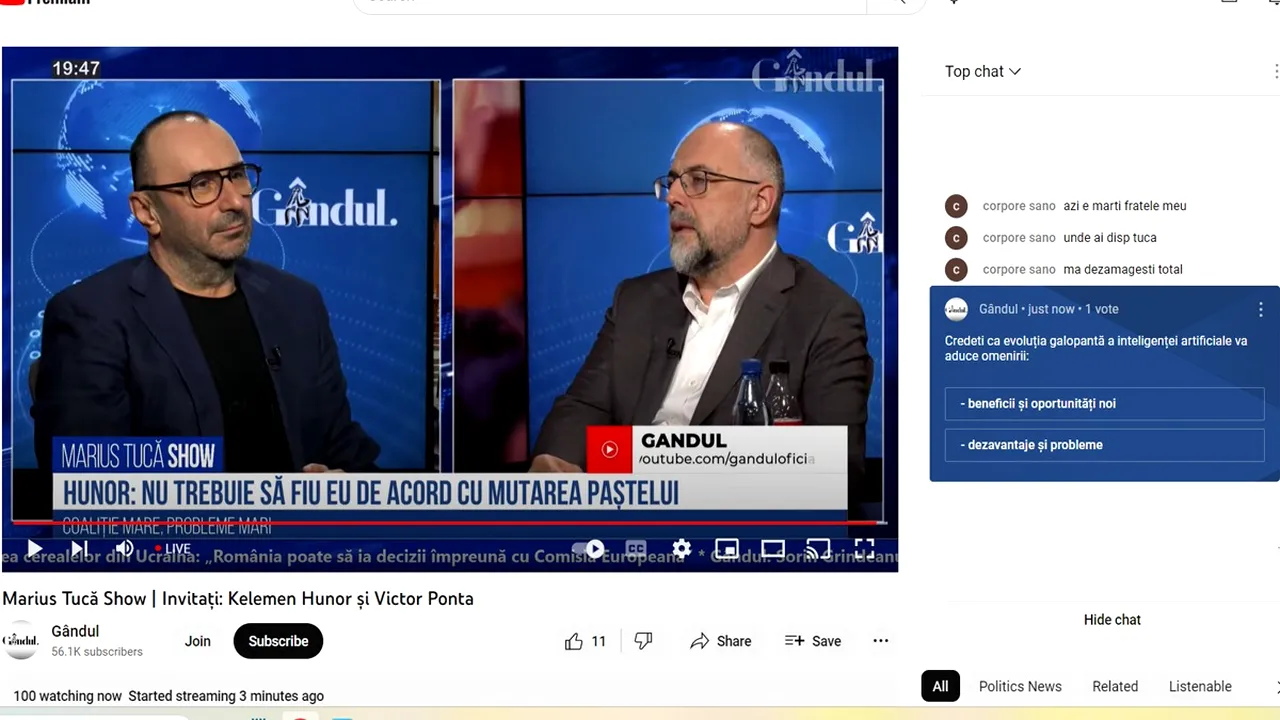Hide the live chat

(1112, 620)
